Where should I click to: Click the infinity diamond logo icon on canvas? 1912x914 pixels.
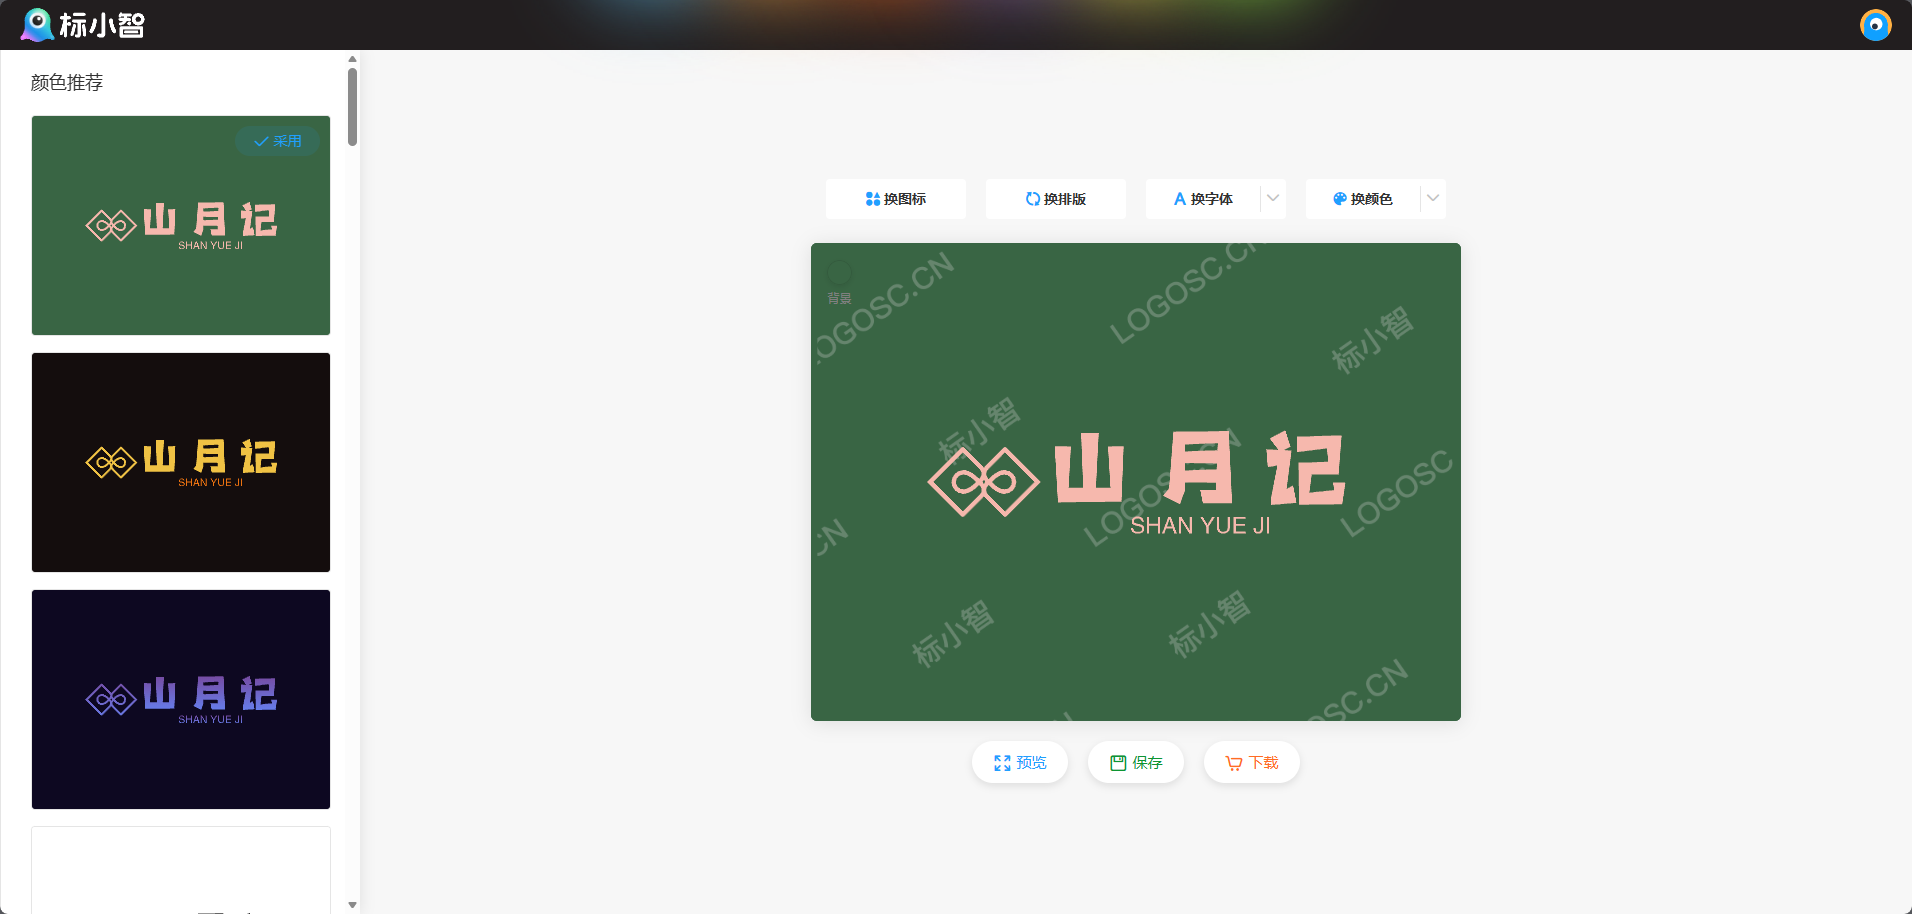(x=984, y=482)
